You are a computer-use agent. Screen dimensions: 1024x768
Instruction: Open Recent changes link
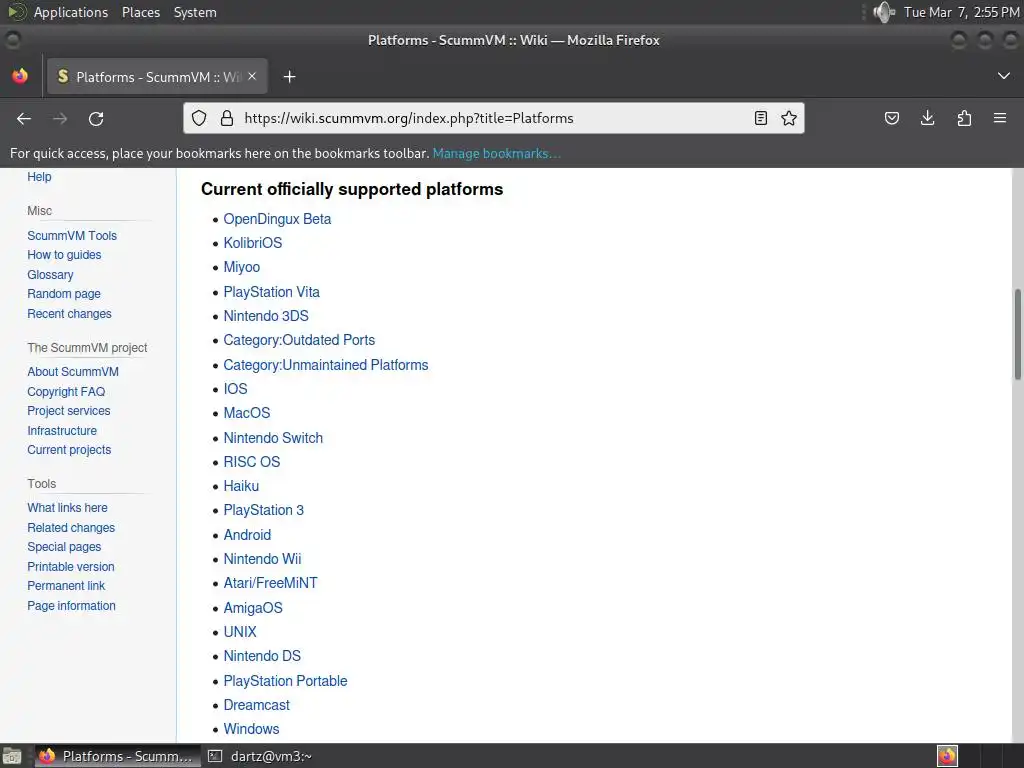click(69, 314)
